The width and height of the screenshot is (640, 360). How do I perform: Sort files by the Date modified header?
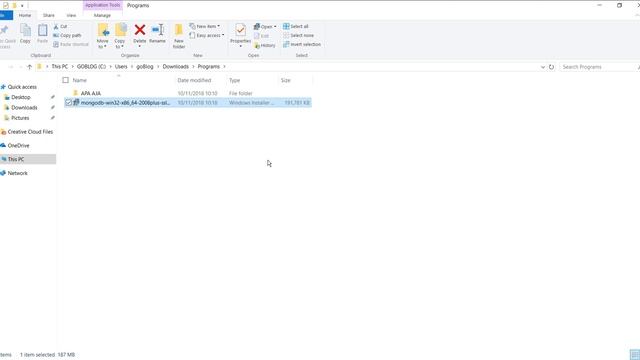coord(194,80)
